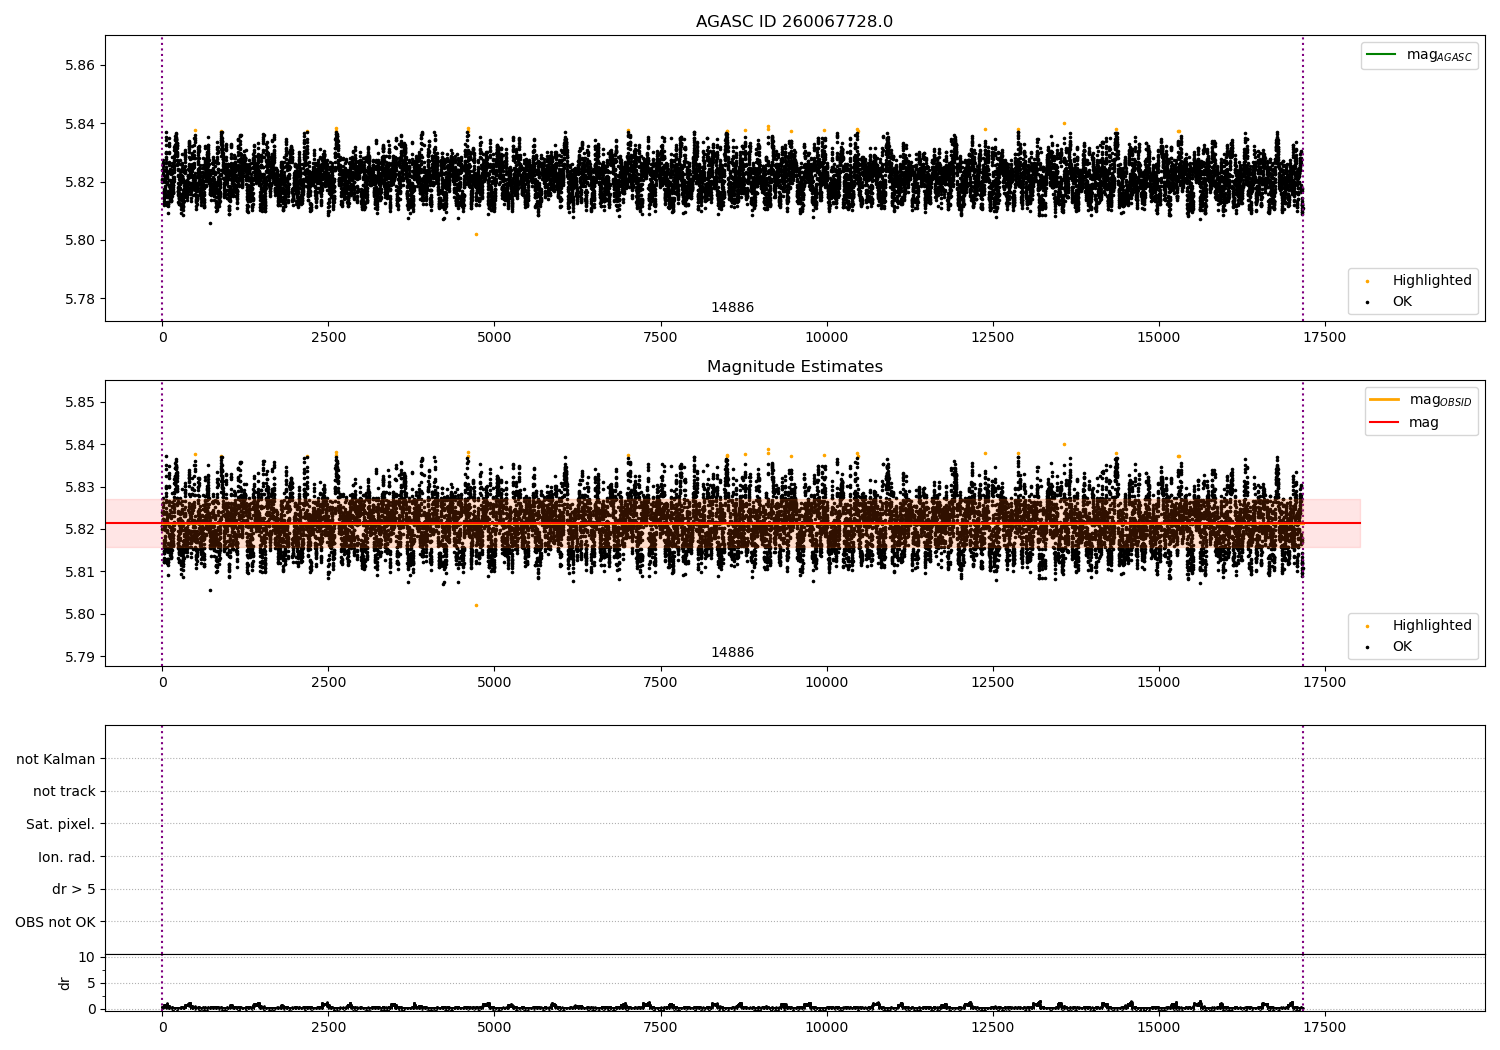
Task: Click the "Magnitude Estimates" plot title
Action: 794,367
